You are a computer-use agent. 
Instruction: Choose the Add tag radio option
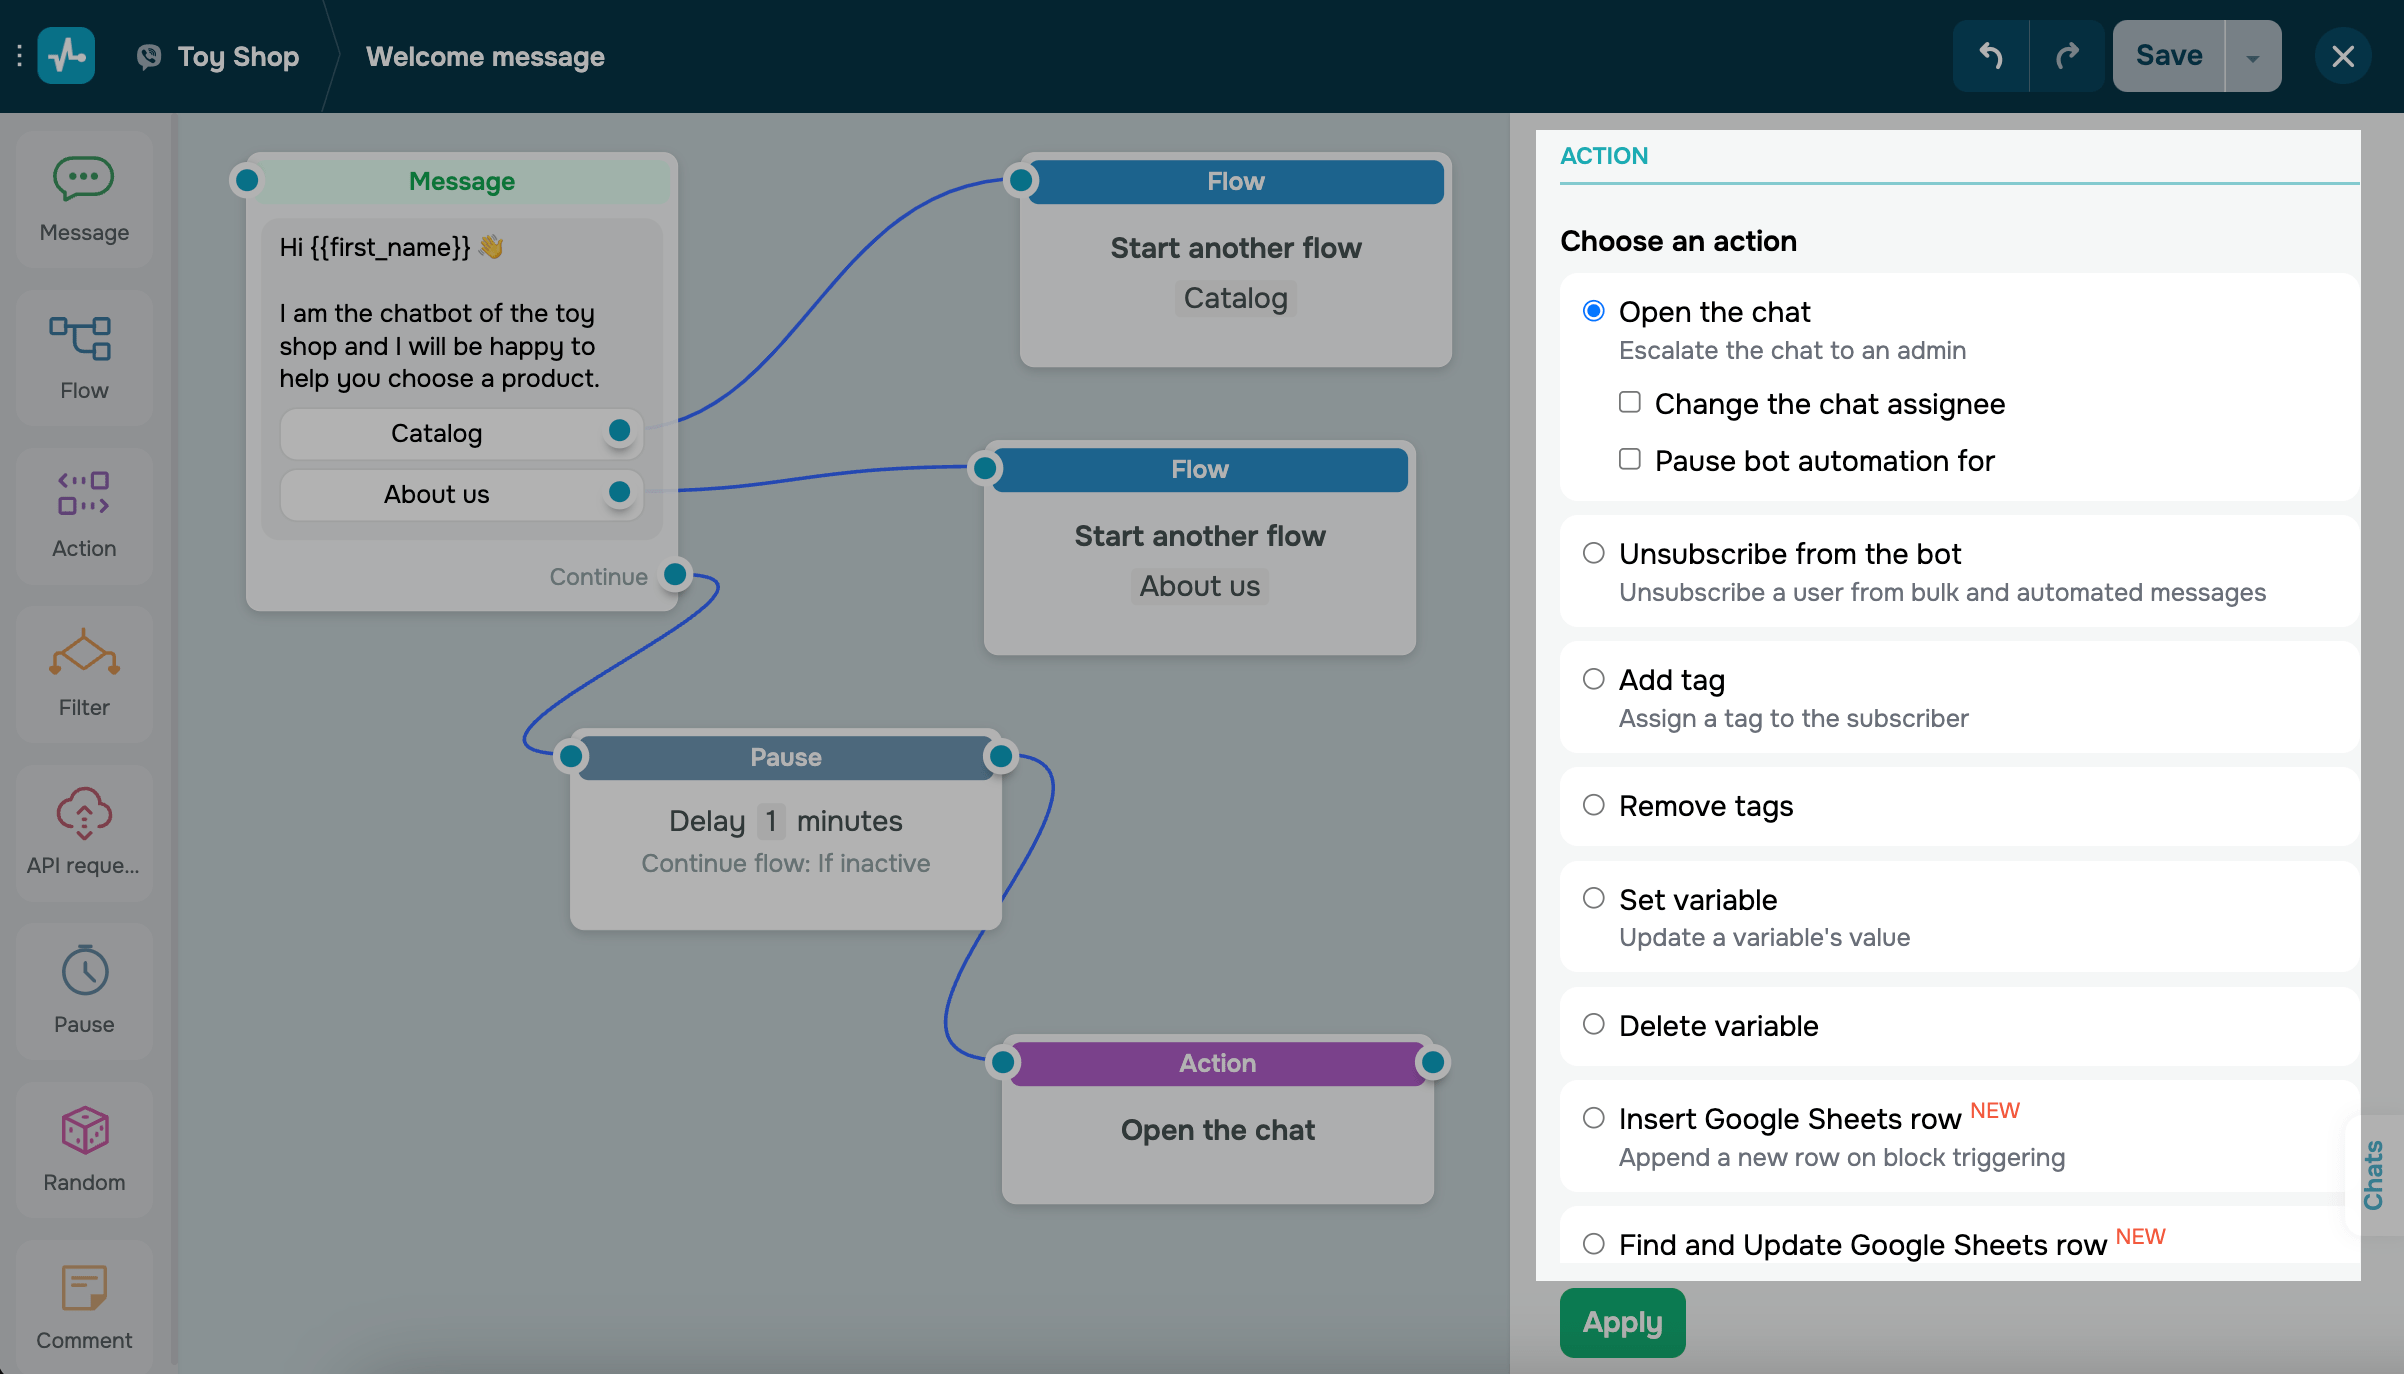pos(1594,679)
